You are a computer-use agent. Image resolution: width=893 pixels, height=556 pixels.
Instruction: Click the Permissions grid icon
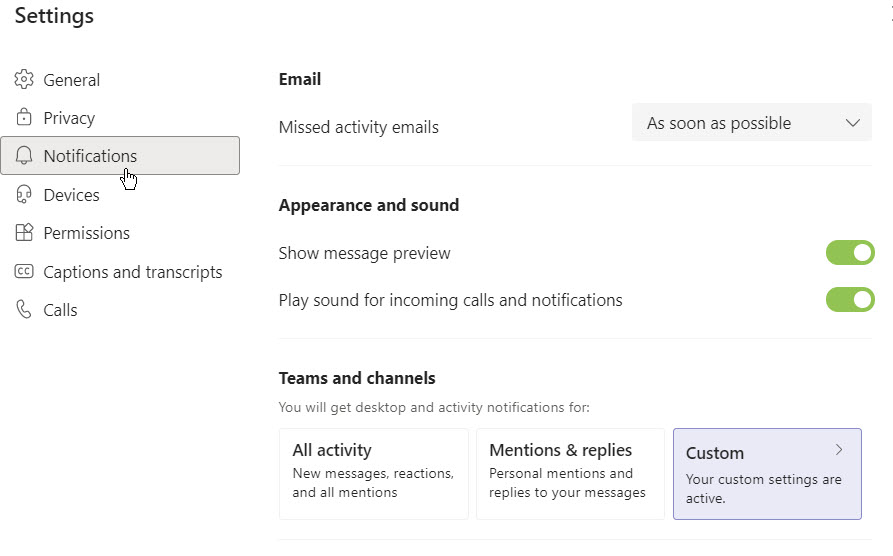click(24, 233)
